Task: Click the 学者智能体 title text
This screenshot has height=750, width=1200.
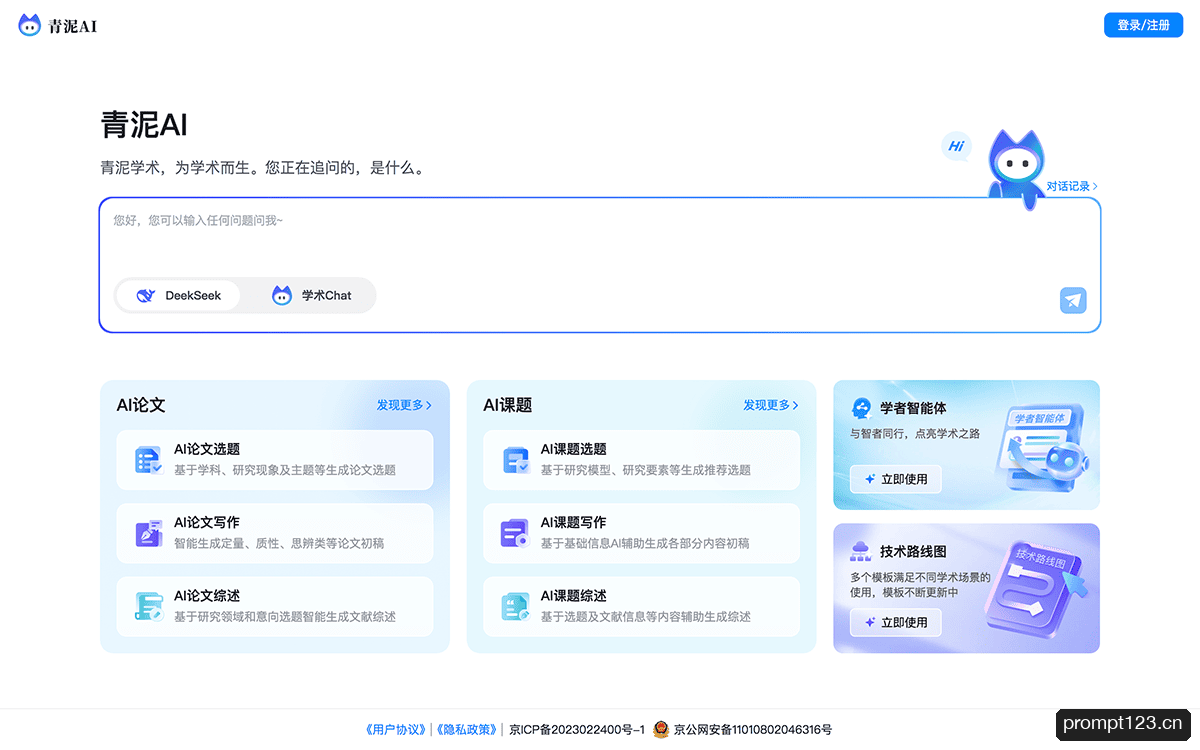Action: [x=913, y=408]
